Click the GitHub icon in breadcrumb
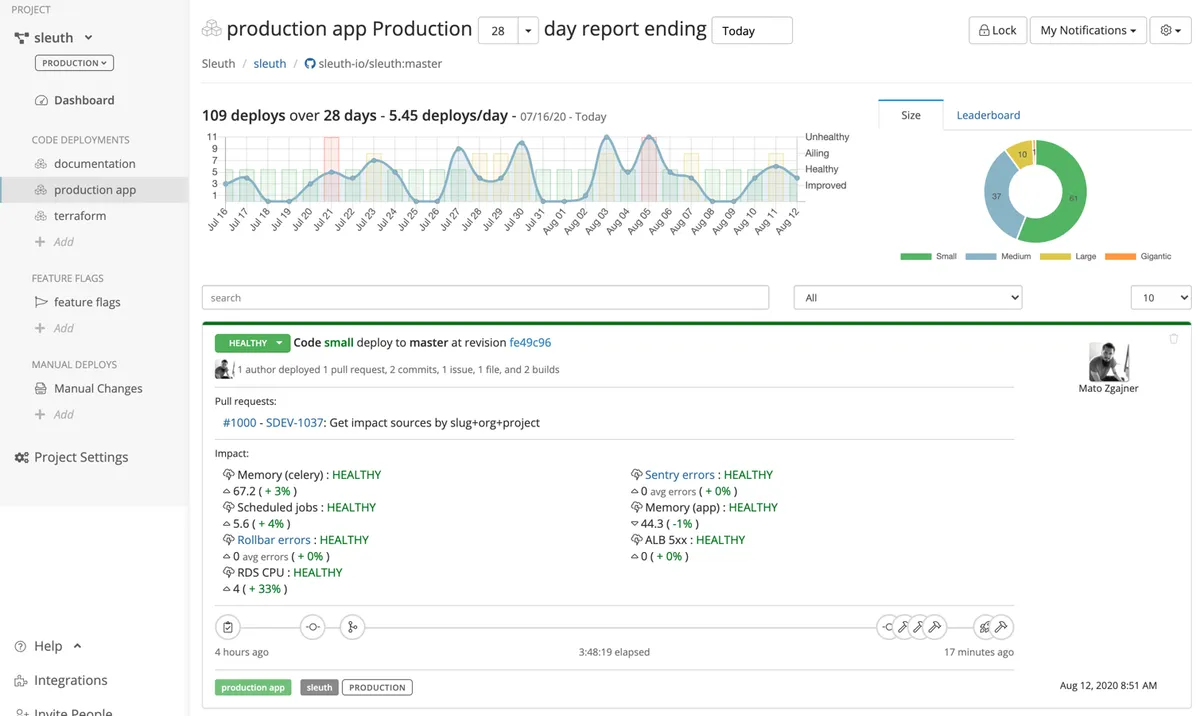The height and width of the screenshot is (716, 1200). click(310, 63)
